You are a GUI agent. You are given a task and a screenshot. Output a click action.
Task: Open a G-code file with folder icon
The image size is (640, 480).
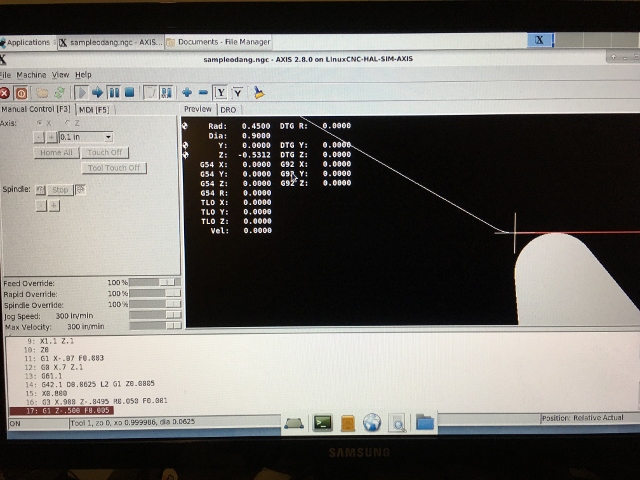(42, 93)
